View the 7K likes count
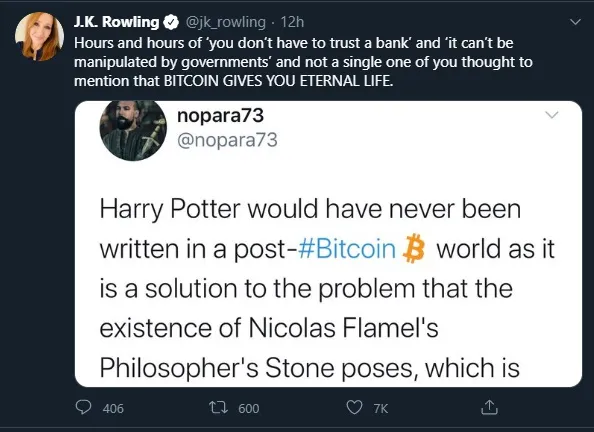 click(x=381, y=409)
